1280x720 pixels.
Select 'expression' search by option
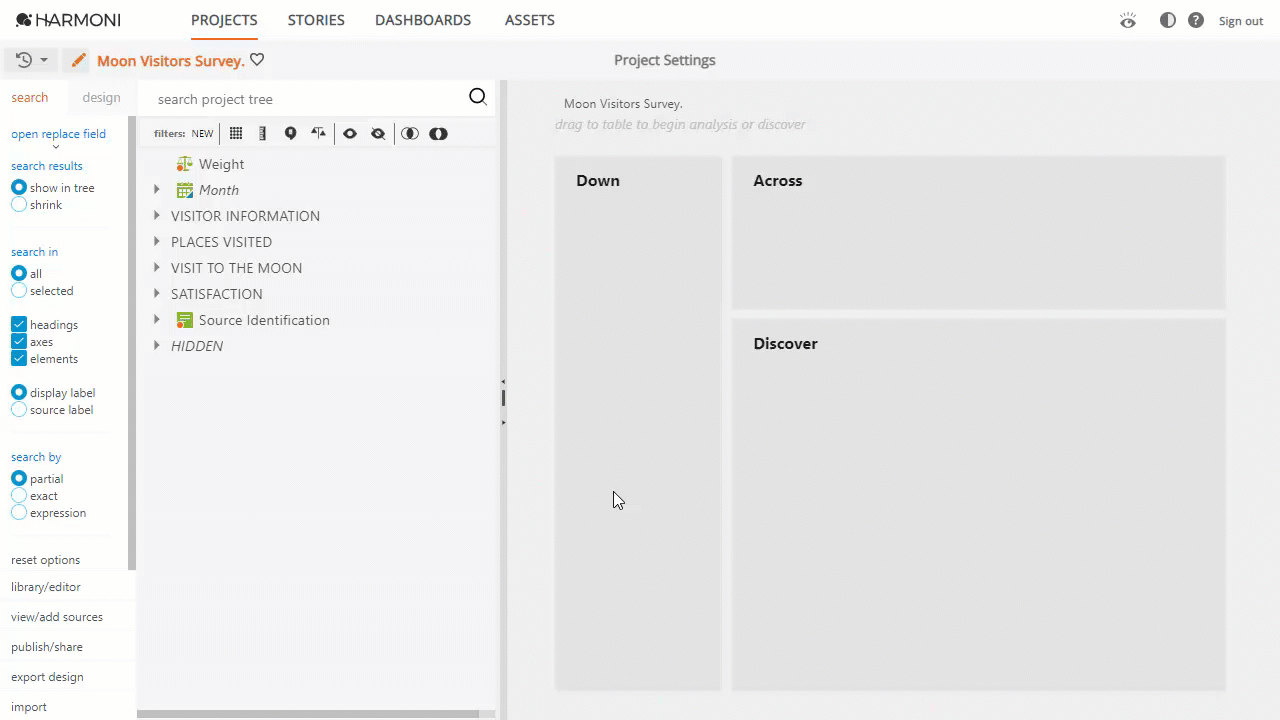[19, 512]
